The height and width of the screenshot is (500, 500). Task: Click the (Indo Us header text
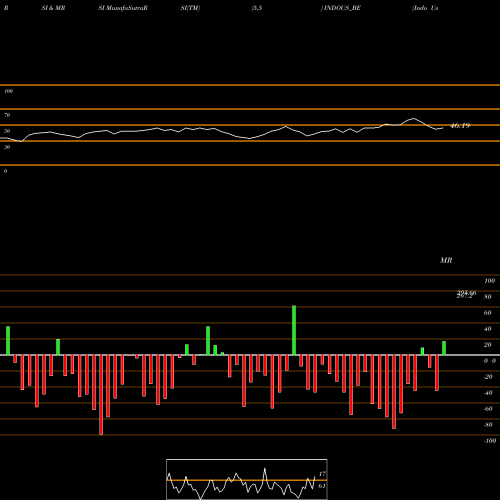(425, 8)
